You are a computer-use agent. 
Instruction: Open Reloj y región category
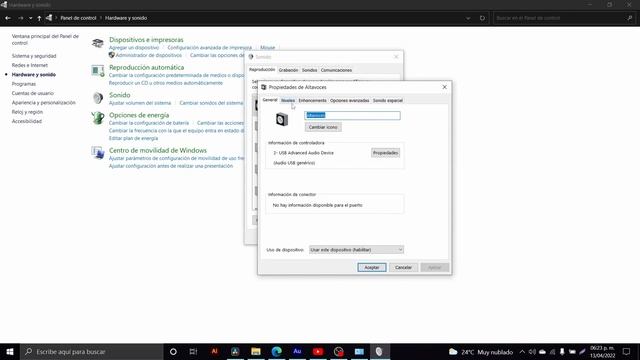[27, 112]
